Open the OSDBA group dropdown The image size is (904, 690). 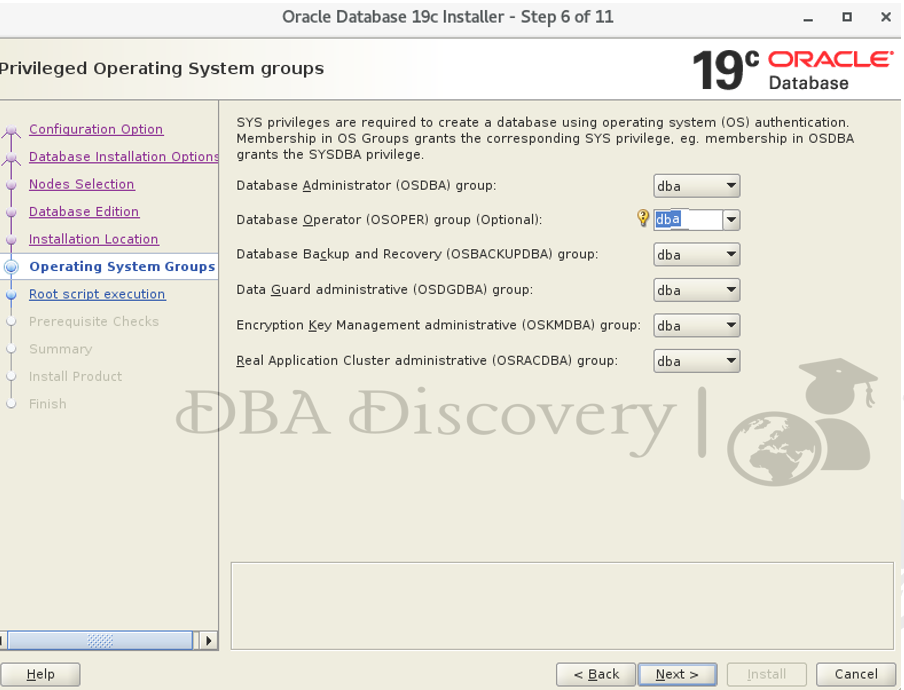click(696, 186)
